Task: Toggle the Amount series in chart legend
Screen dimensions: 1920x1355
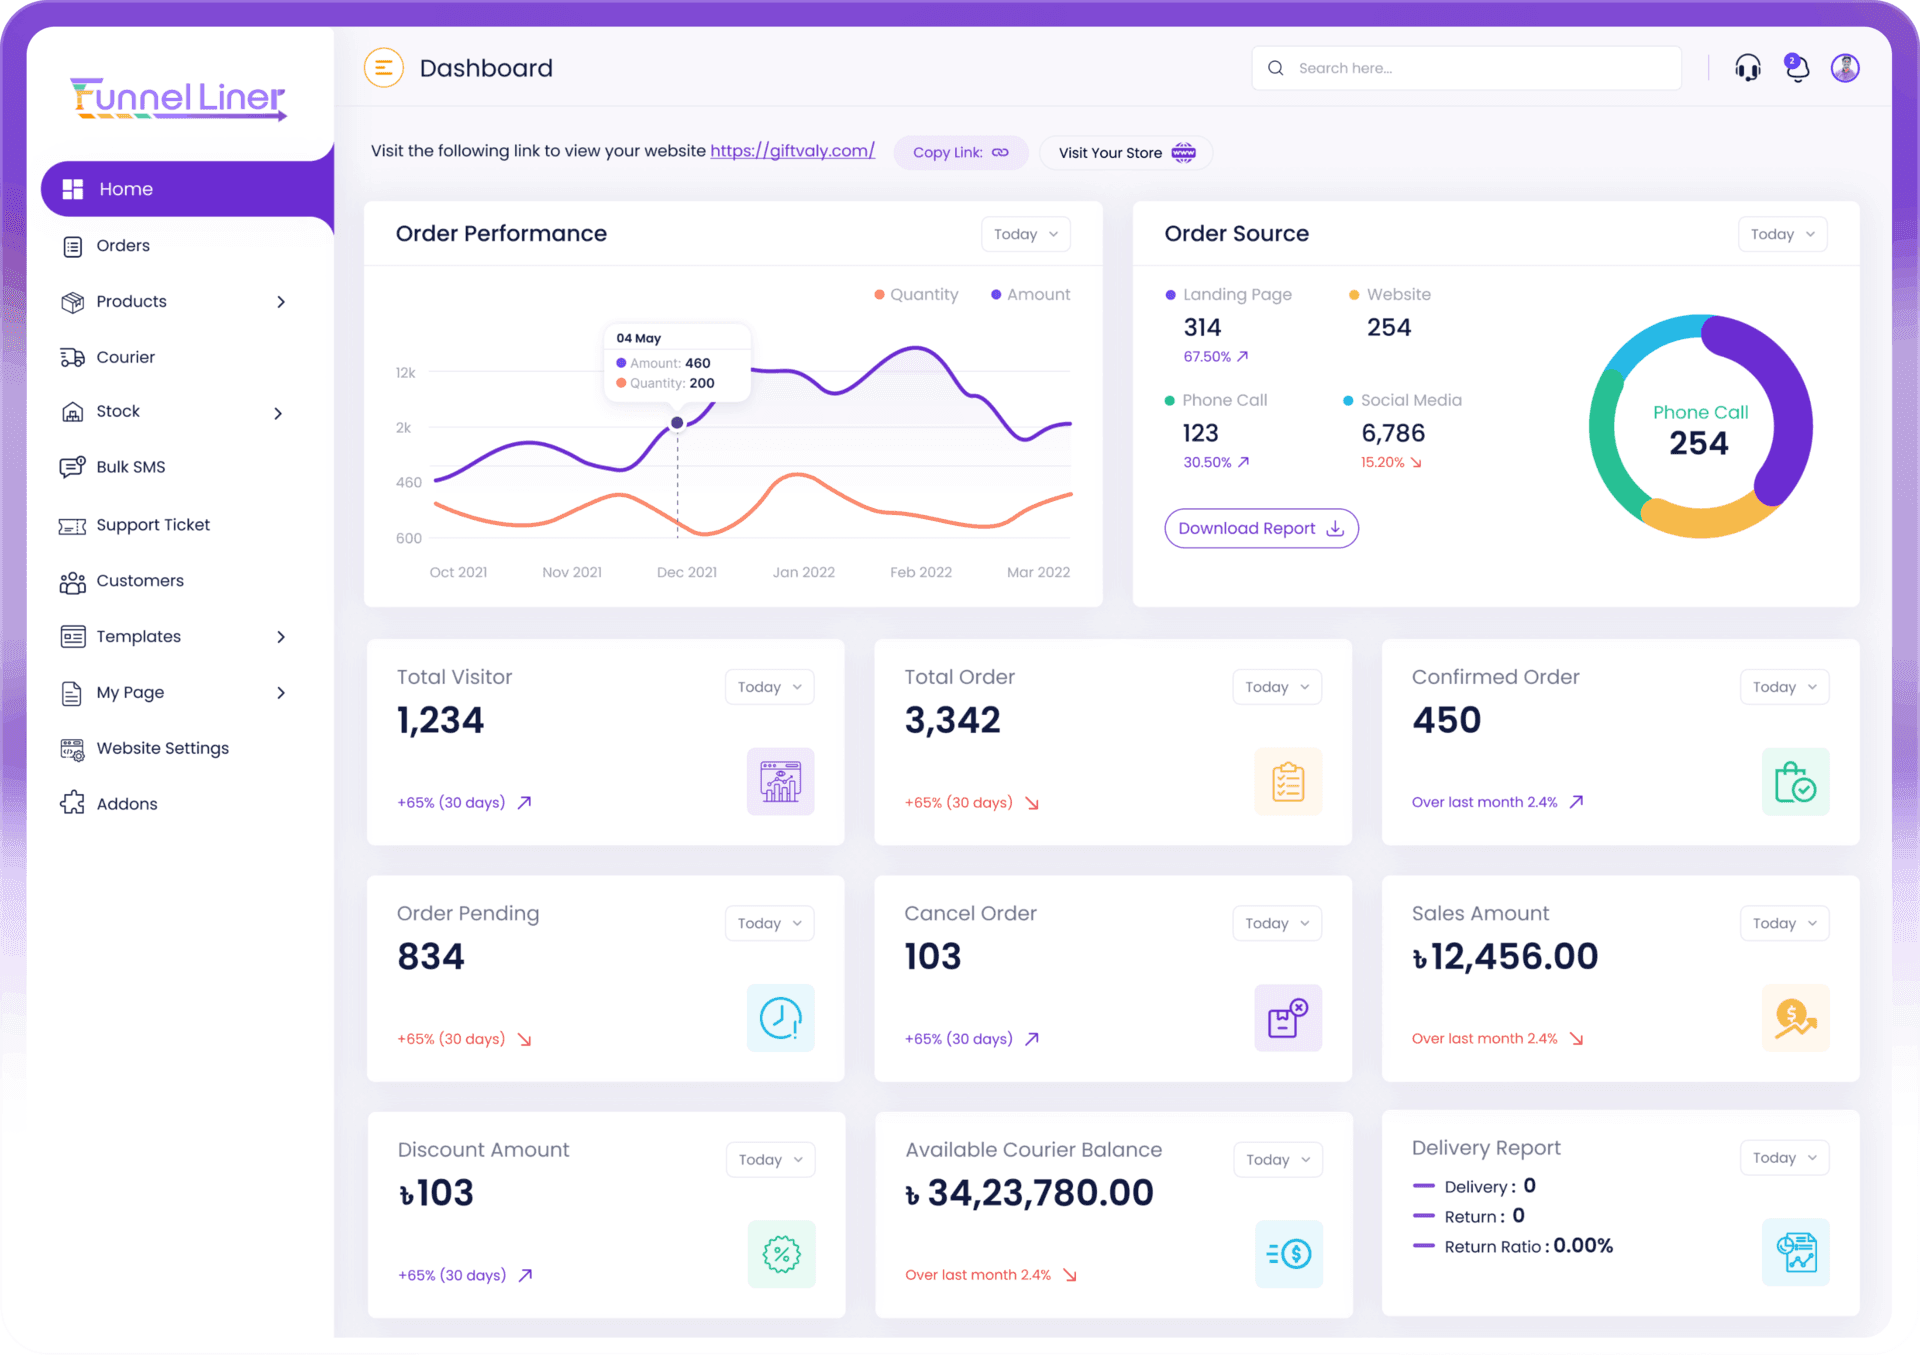Action: tap(1030, 294)
